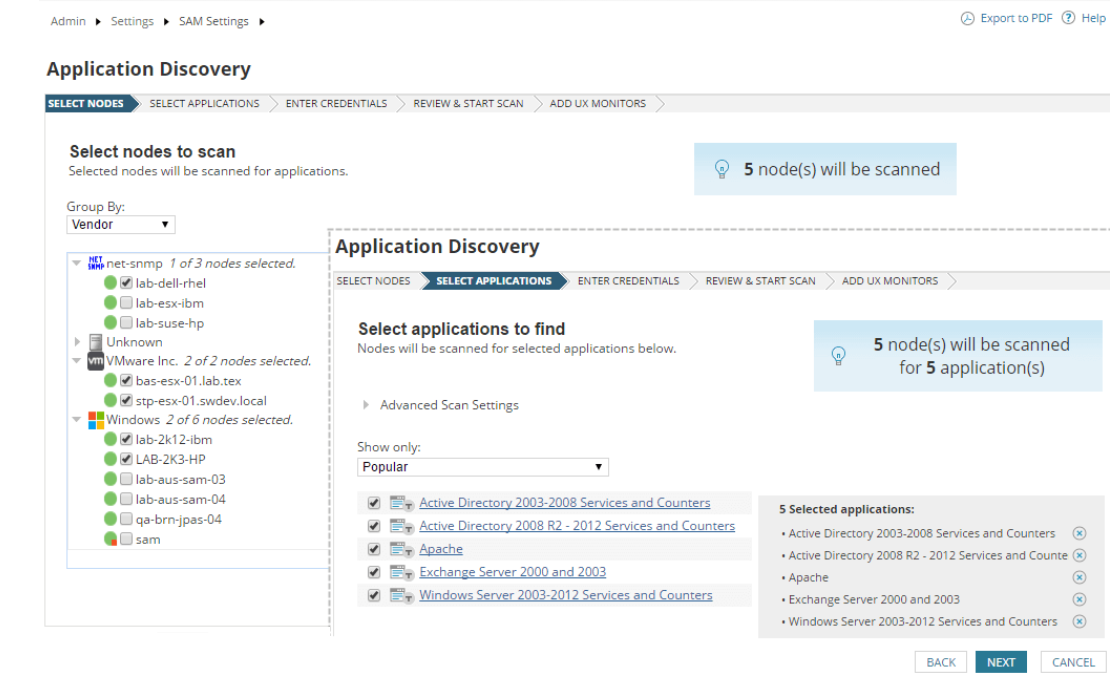The height and width of the screenshot is (683, 1110).
Task: Uncheck Exchange Server 2000 and 2003 checkbox
Action: point(374,572)
